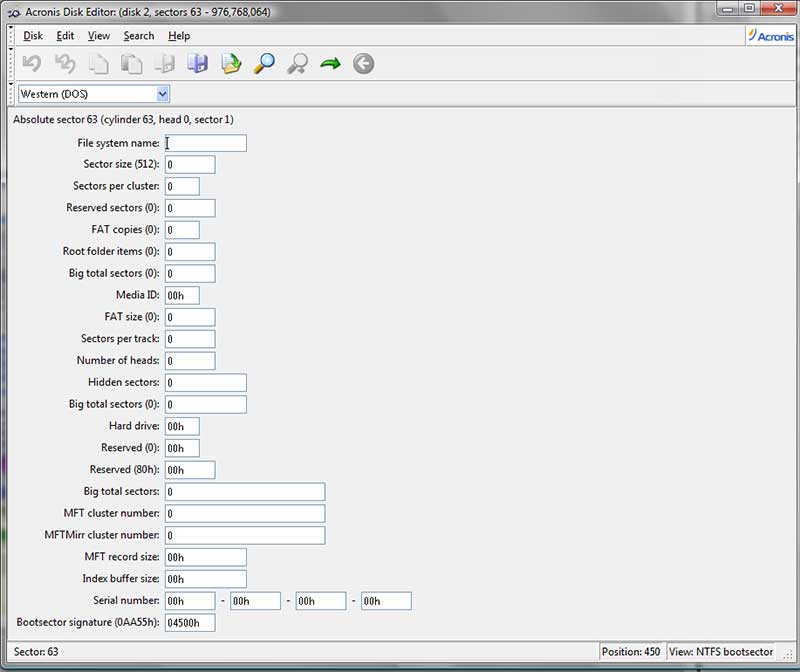Click the Search magnifier icon
The height and width of the screenshot is (672, 800).
click(x=264, y=64)
